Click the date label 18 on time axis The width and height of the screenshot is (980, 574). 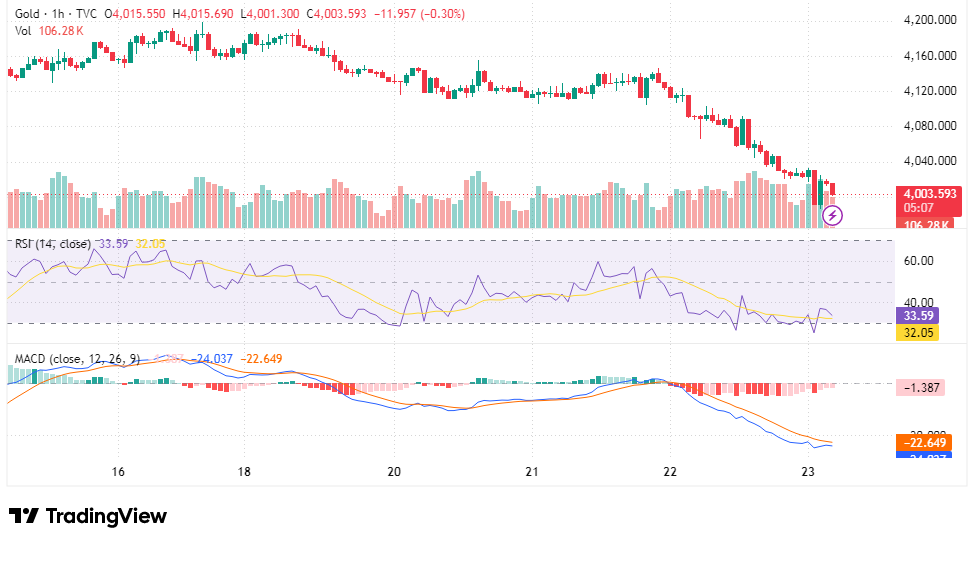[x=244, y=471]
